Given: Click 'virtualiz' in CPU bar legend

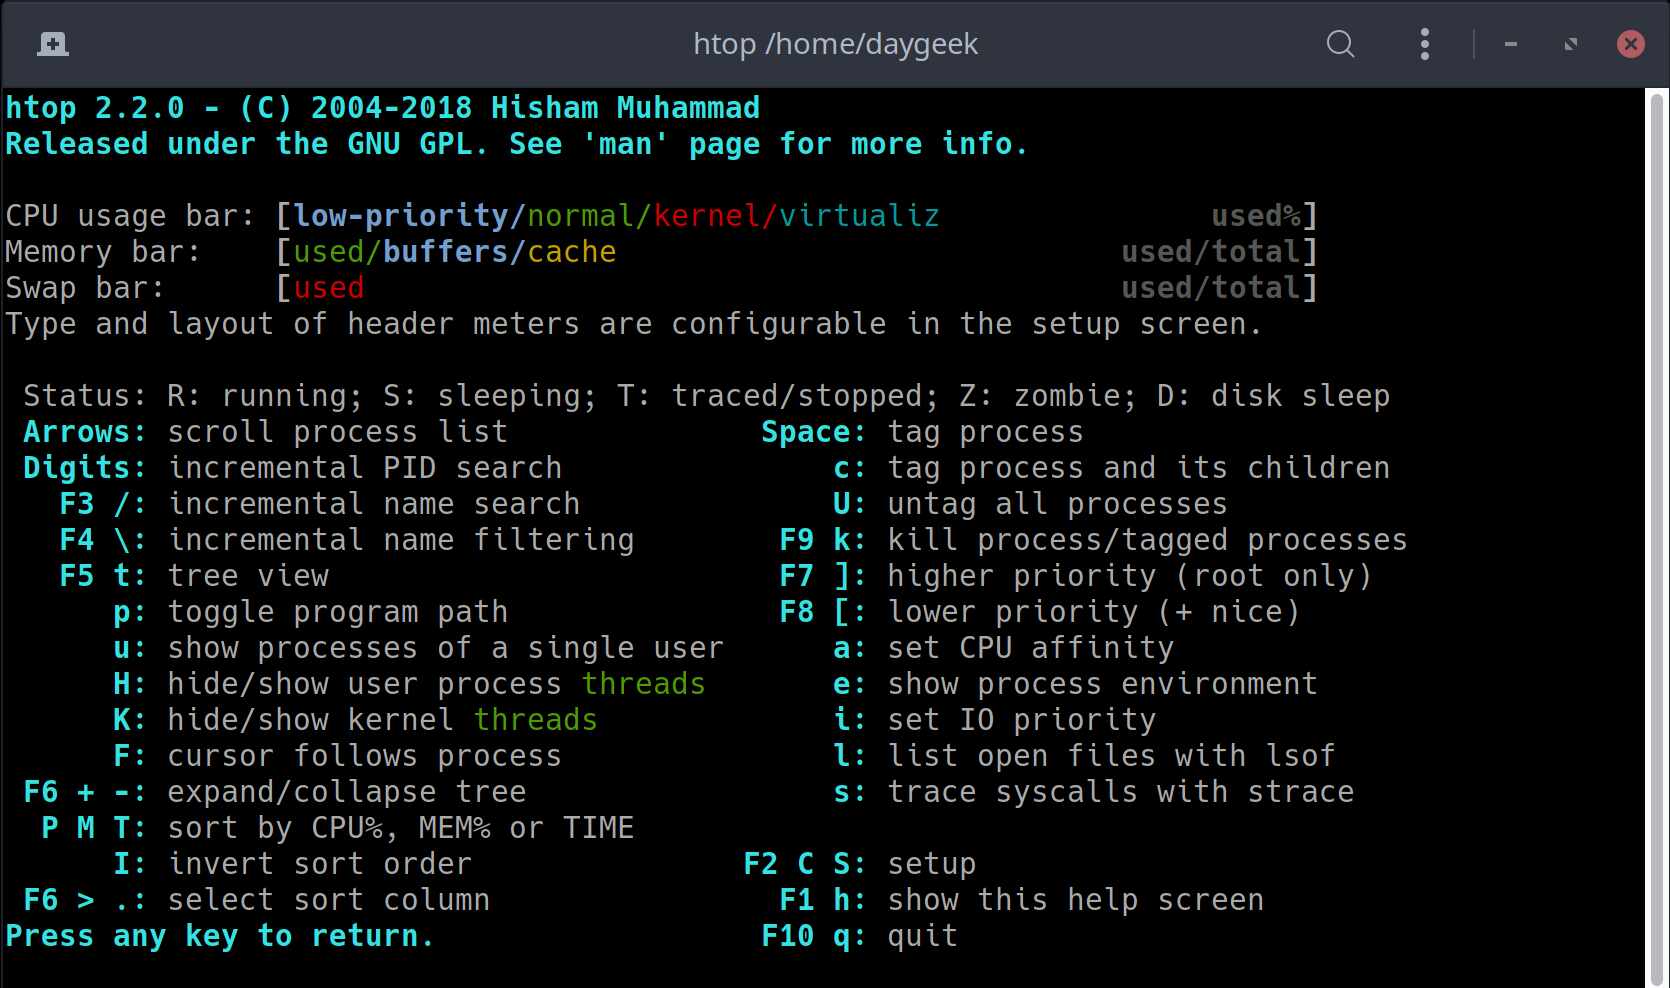Looking at the screenshot, I should pyautogui.click(x=859, y=216).
